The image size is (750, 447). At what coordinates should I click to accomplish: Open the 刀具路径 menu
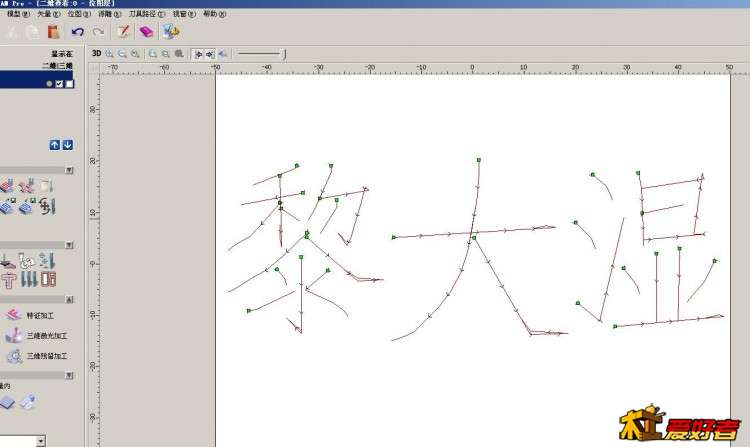[x=147, y=14]
